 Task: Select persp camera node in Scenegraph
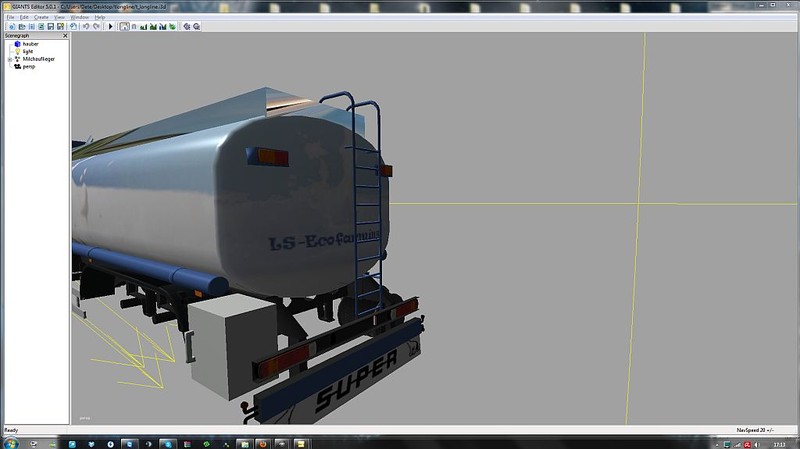coord(29,67)
